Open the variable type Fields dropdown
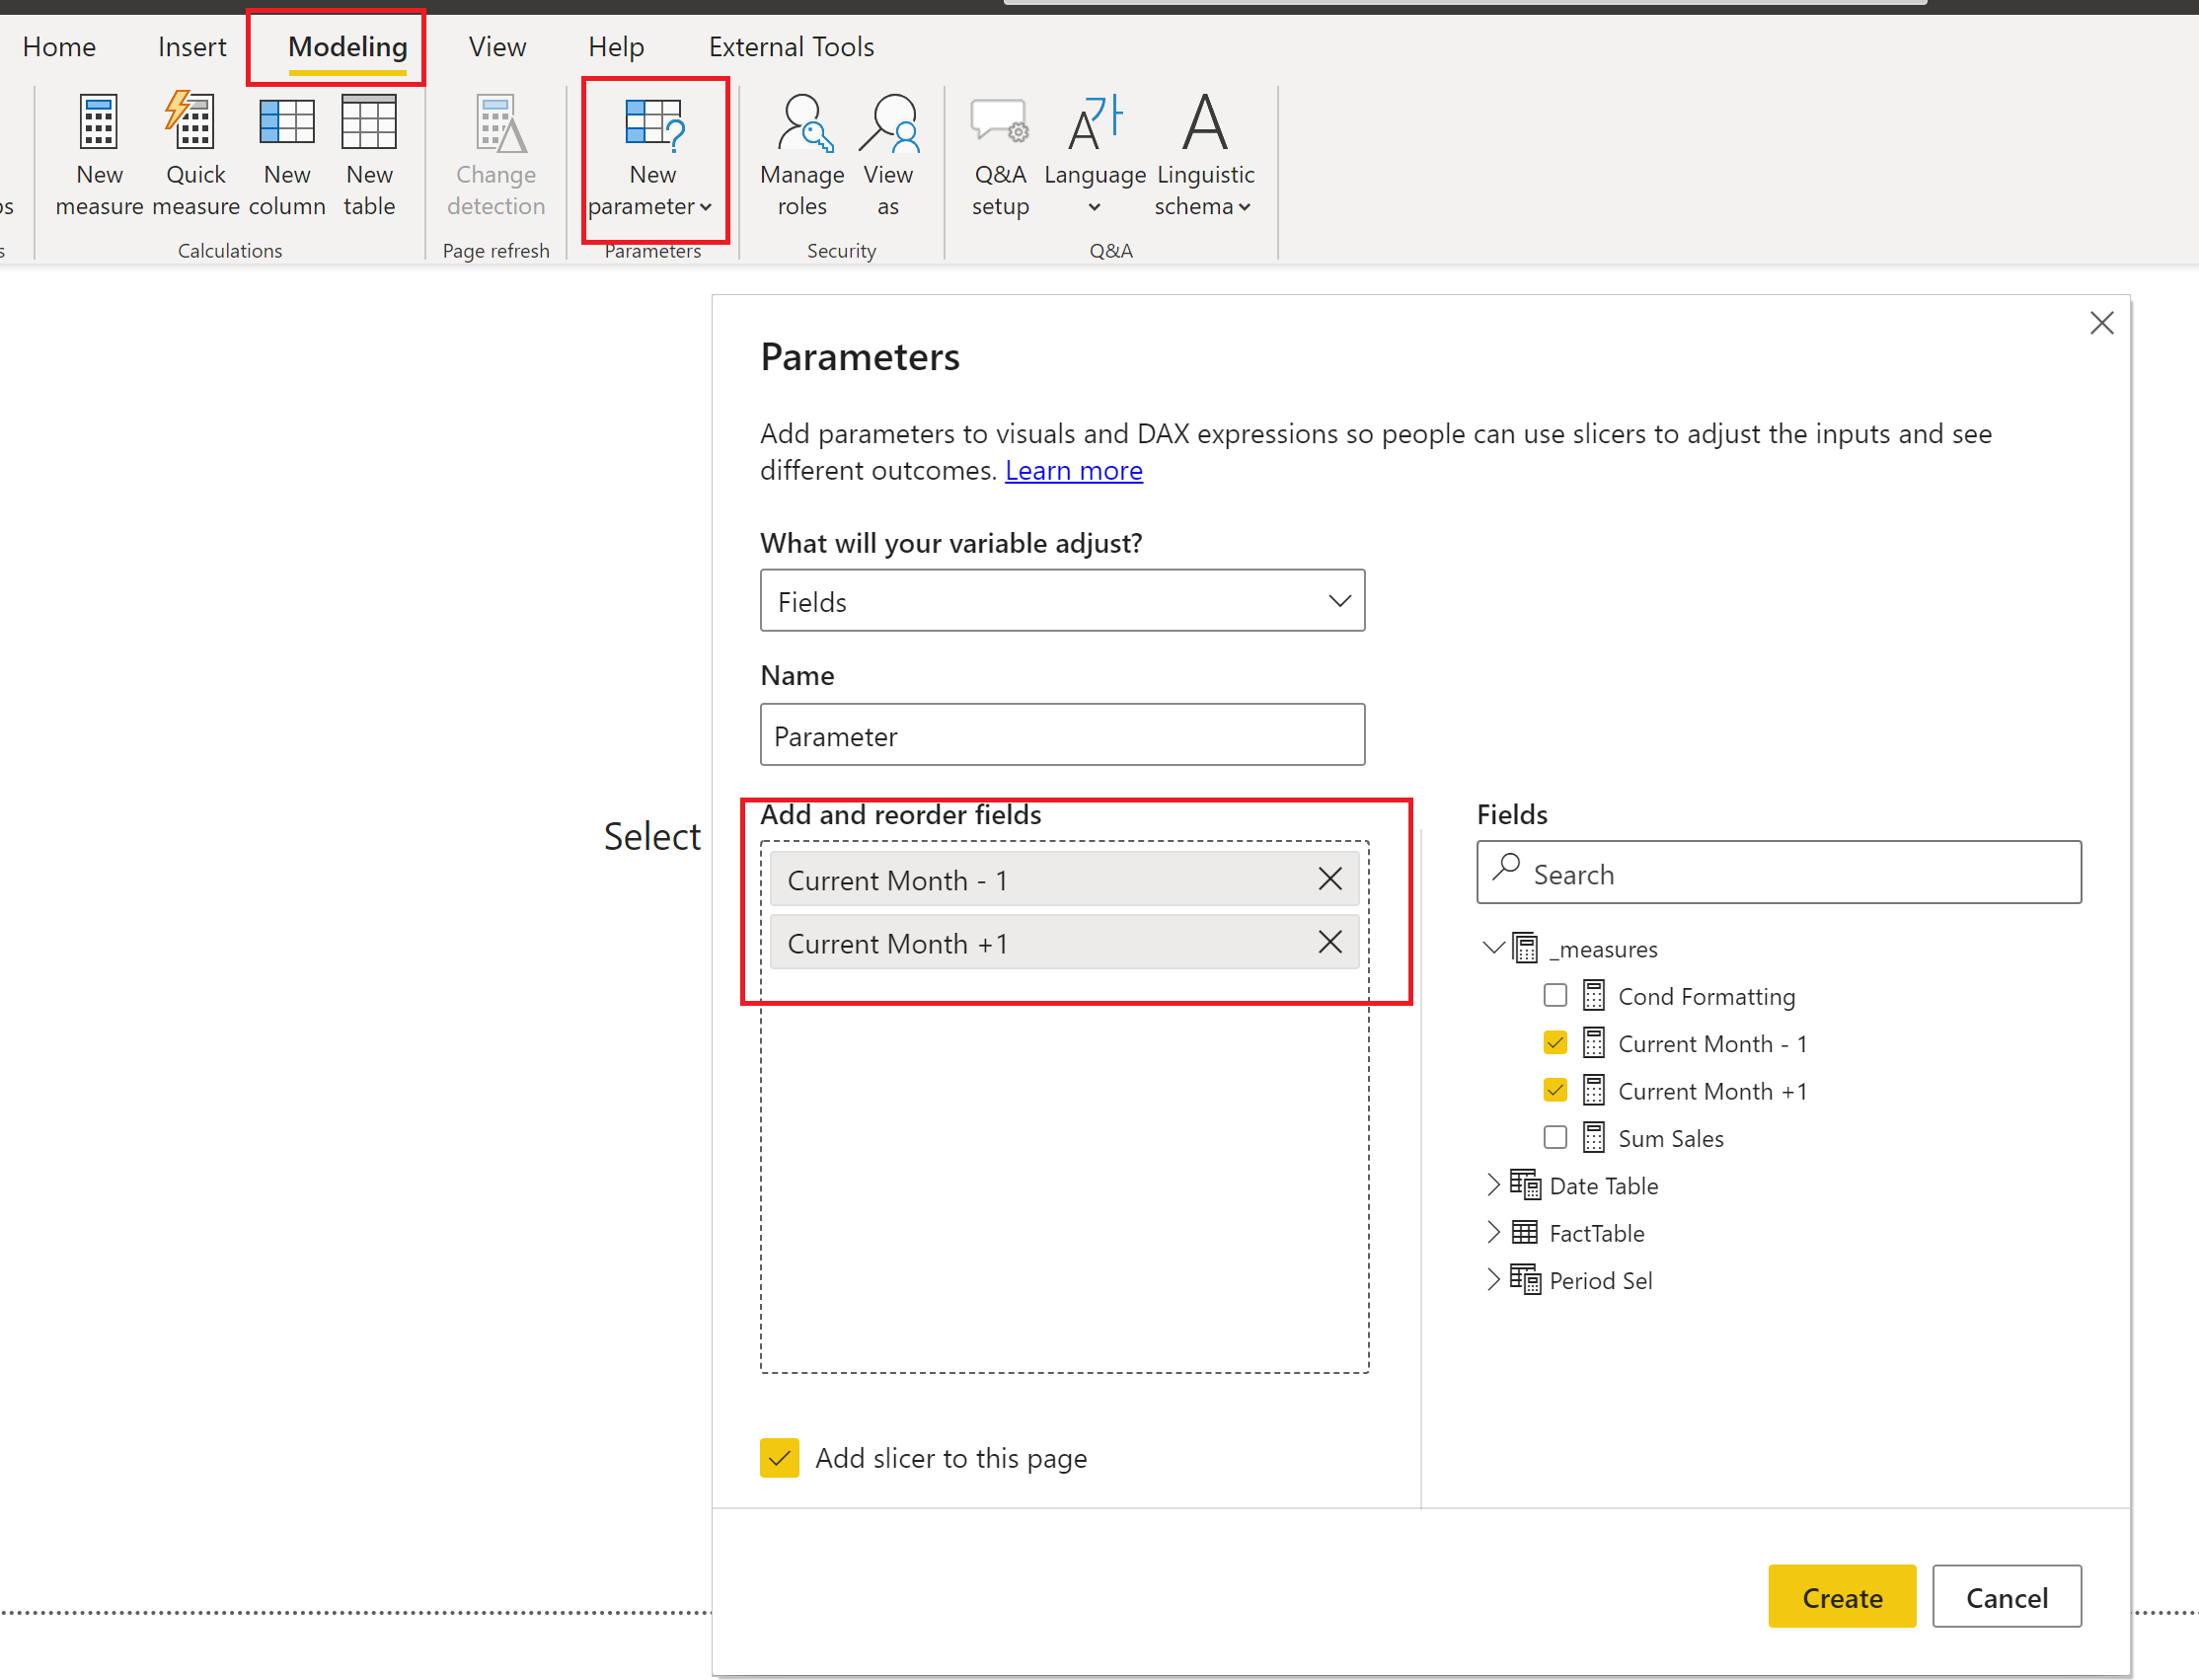The height and width of the screenshot is (1680, 2199). coord(1062,600)
